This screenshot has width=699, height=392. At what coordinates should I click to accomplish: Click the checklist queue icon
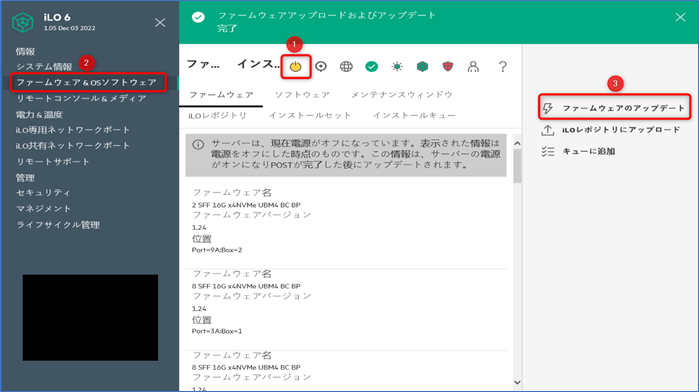[x=548, y=152]
